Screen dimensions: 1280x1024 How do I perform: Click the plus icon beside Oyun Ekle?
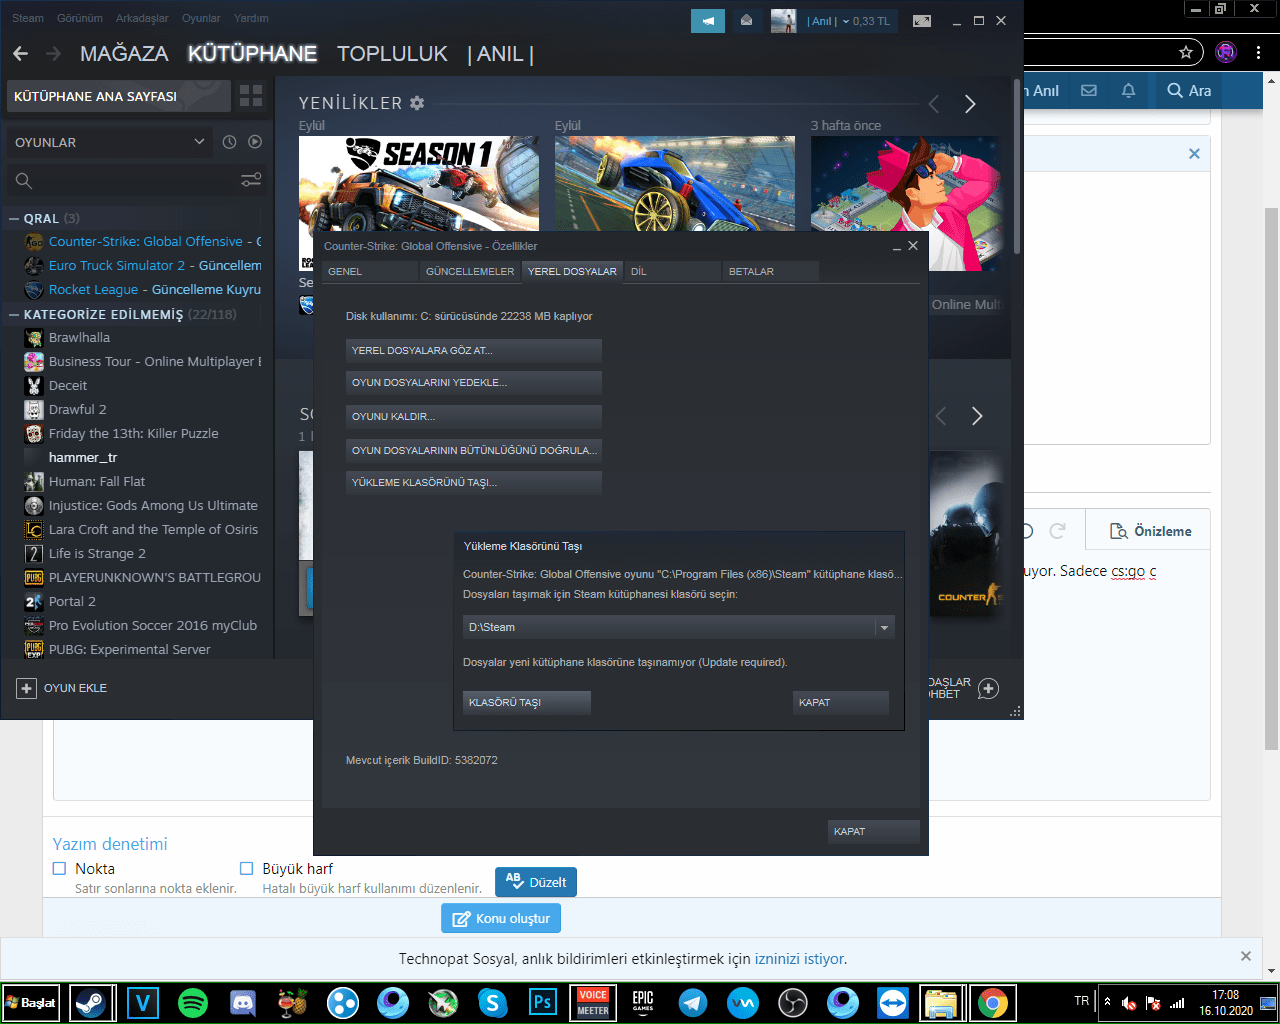point(27,688)
